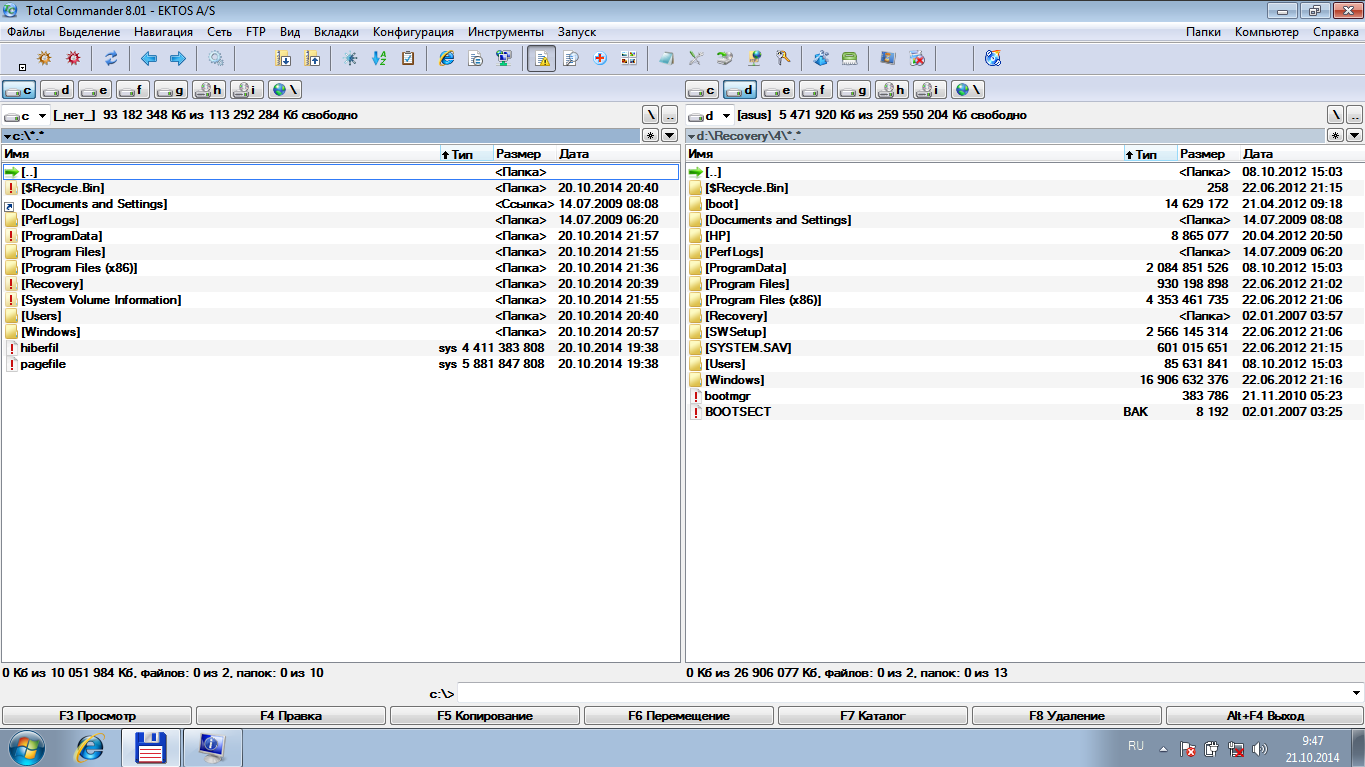This screenshot has width=1365, height=767.
Task: Open the left panel drive c dropdown
Action: click(26, 115)
